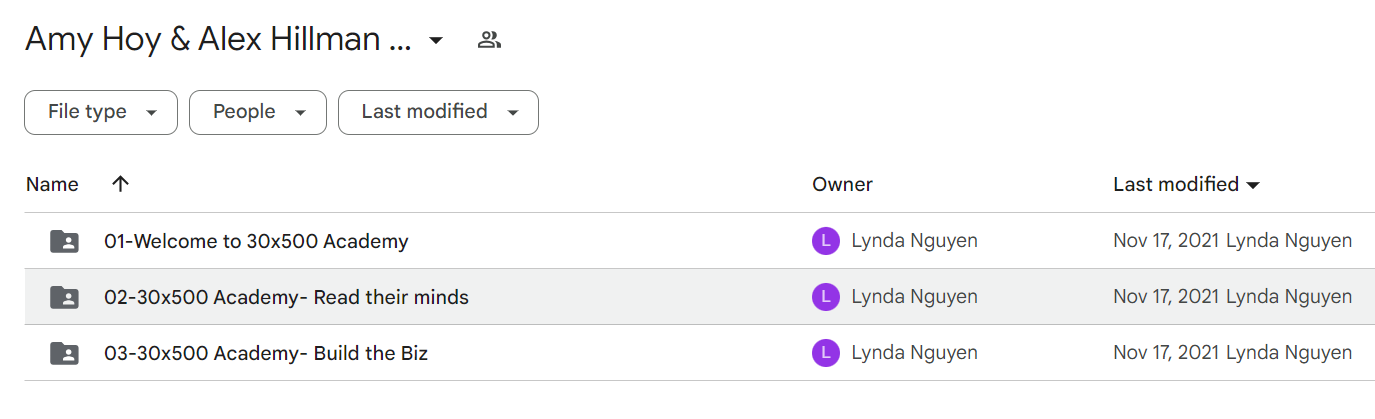This screenshot has width=1375, height=419.
Task: Open the People filter dropdown
Action: [x=258, y=112]
